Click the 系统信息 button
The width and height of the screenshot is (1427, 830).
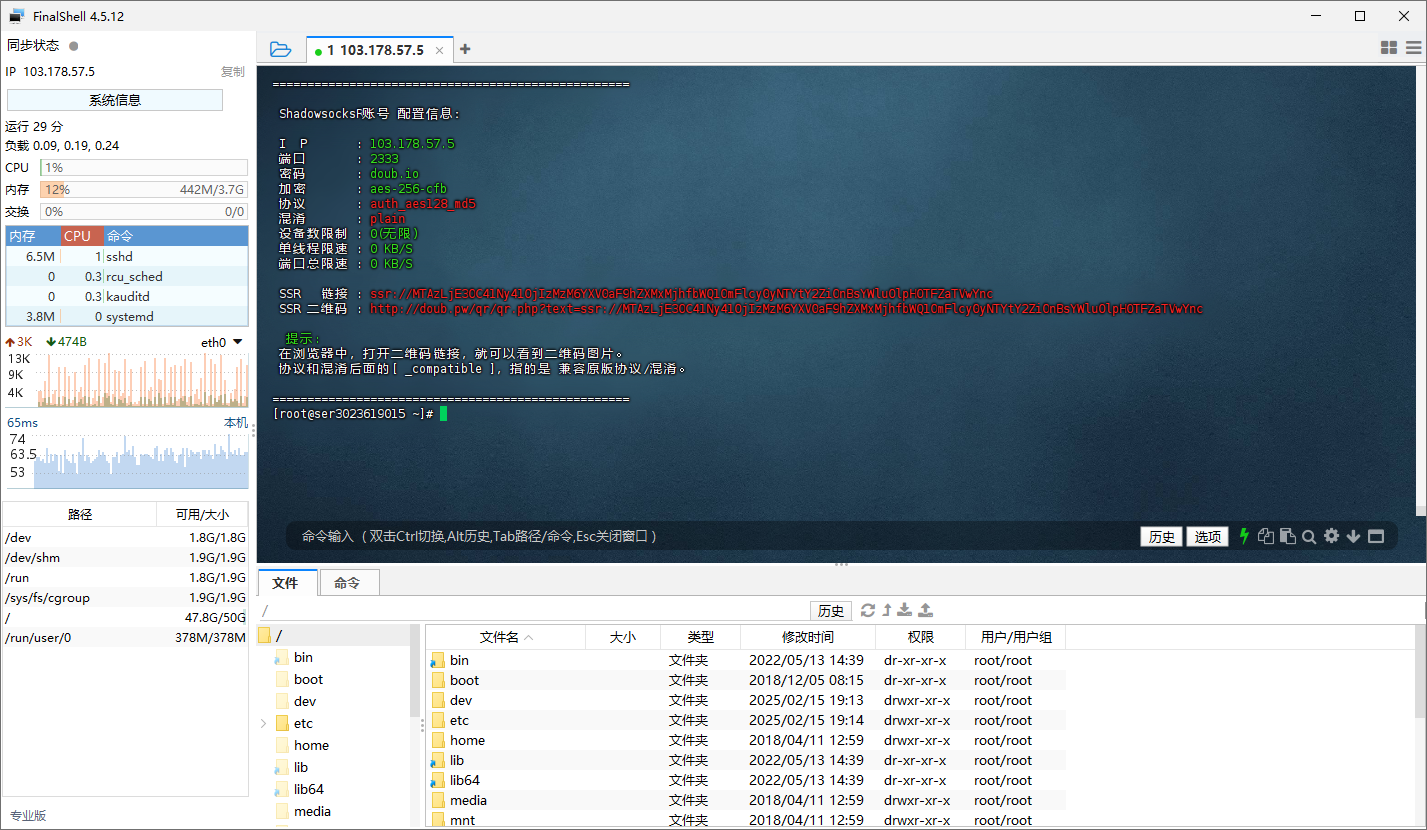coord(115,99)
